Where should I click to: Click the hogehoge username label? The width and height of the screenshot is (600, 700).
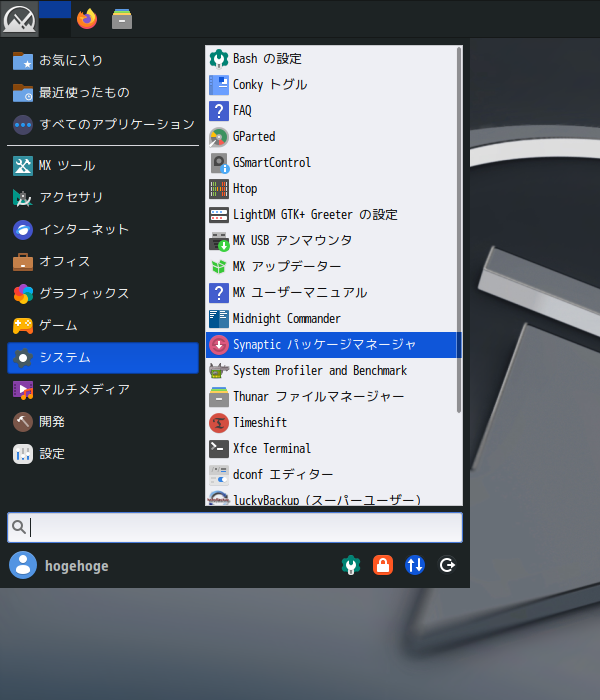point(77,566)
